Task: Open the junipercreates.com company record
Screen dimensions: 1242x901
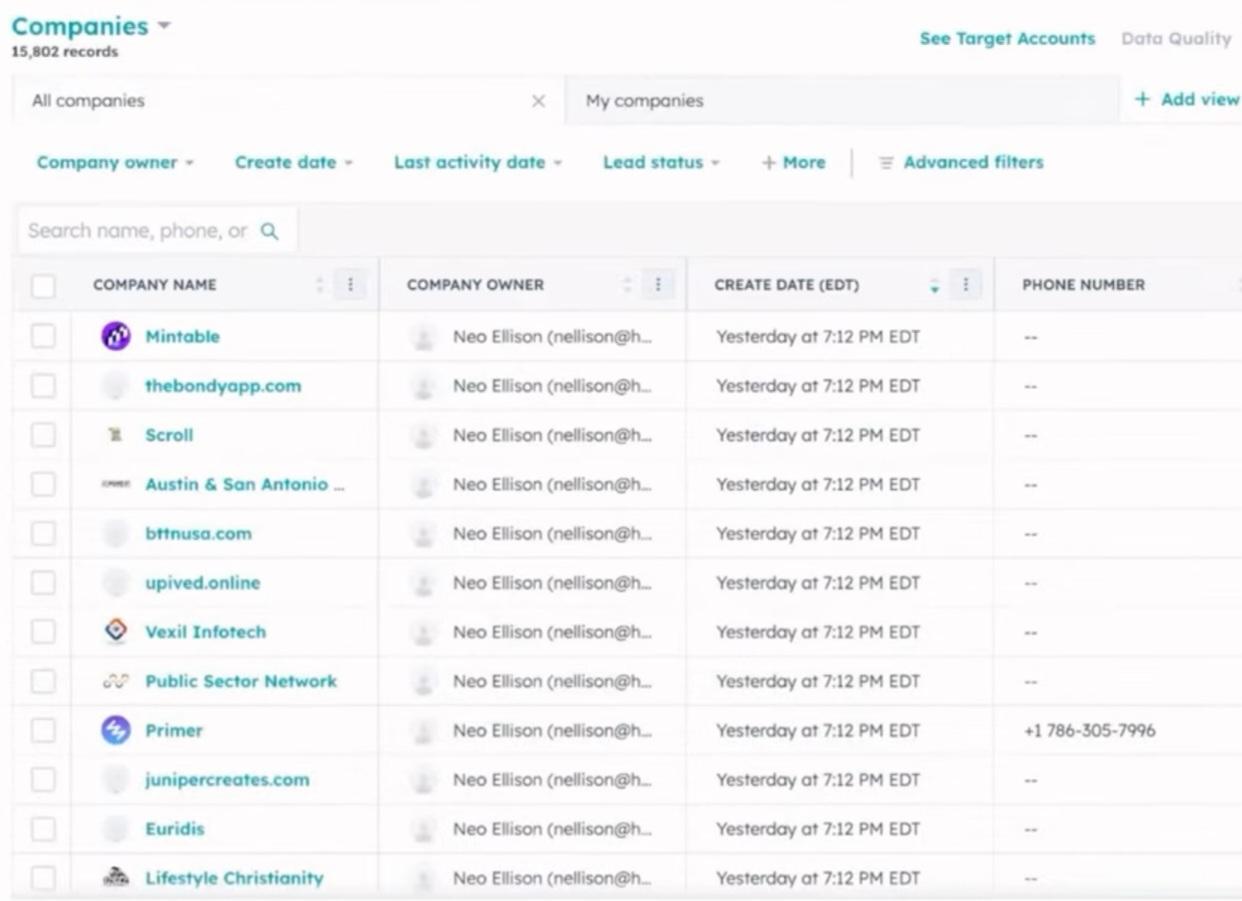Action: click(227, 779)
